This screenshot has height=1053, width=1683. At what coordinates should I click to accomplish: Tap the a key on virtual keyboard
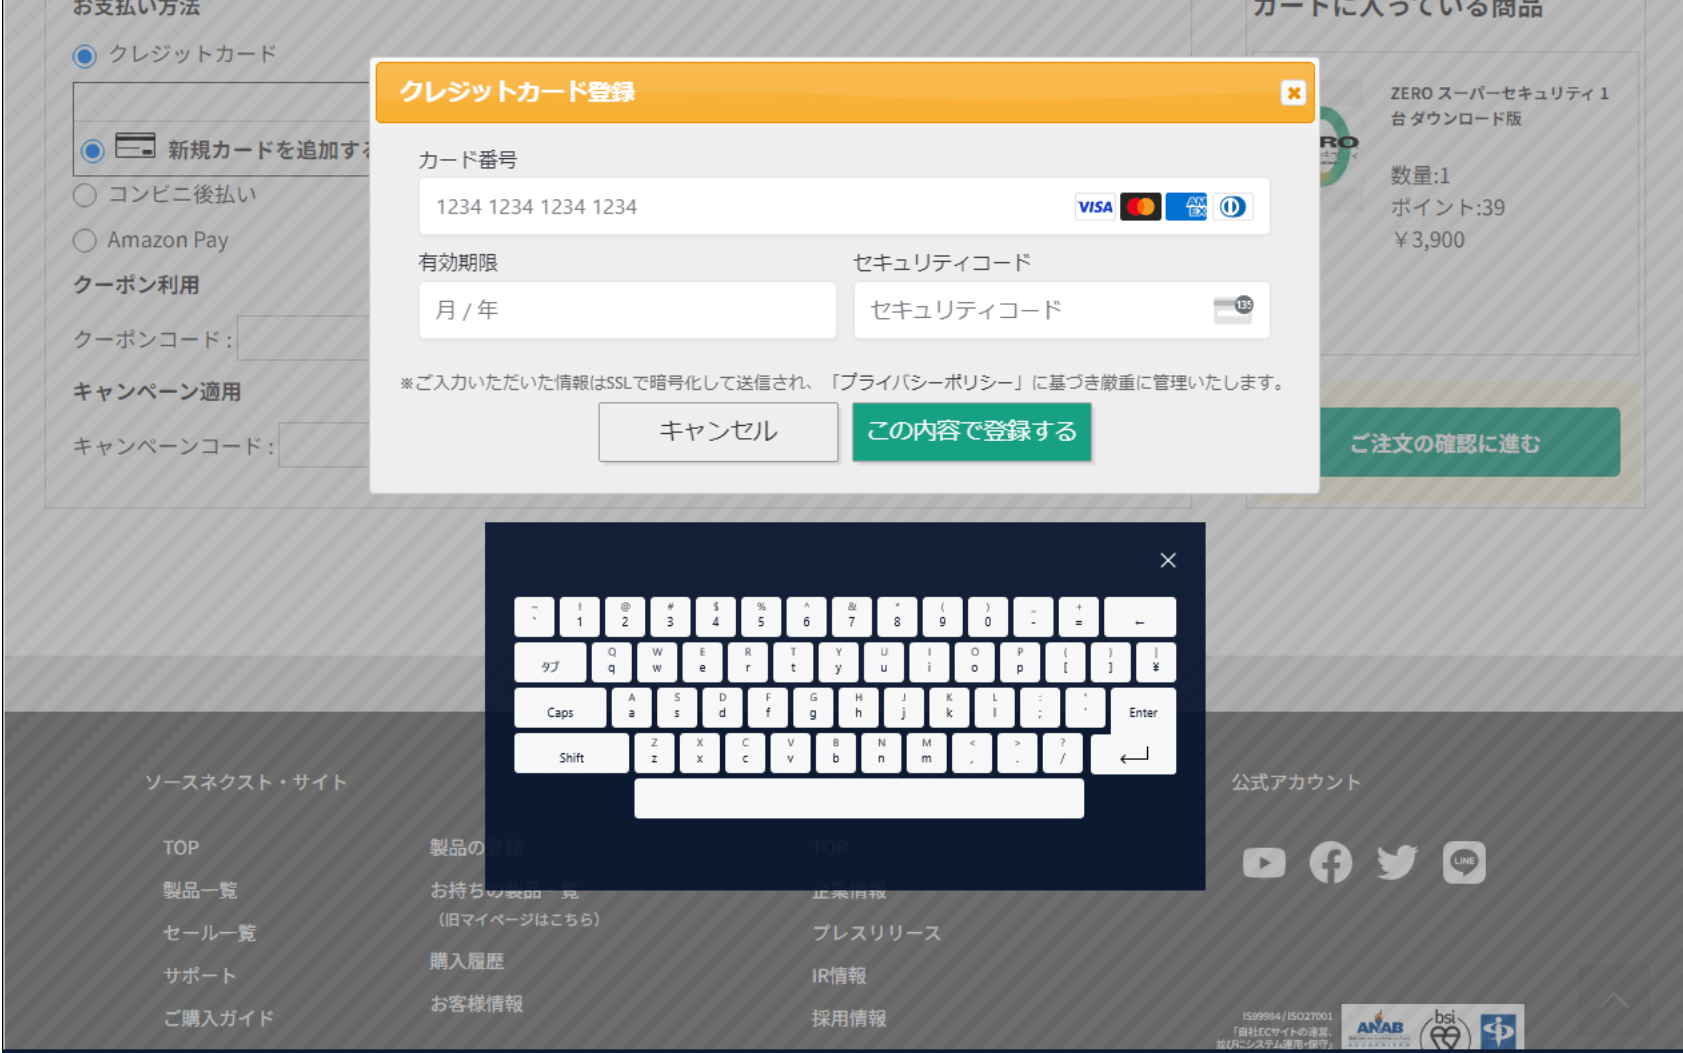(631, 708)
